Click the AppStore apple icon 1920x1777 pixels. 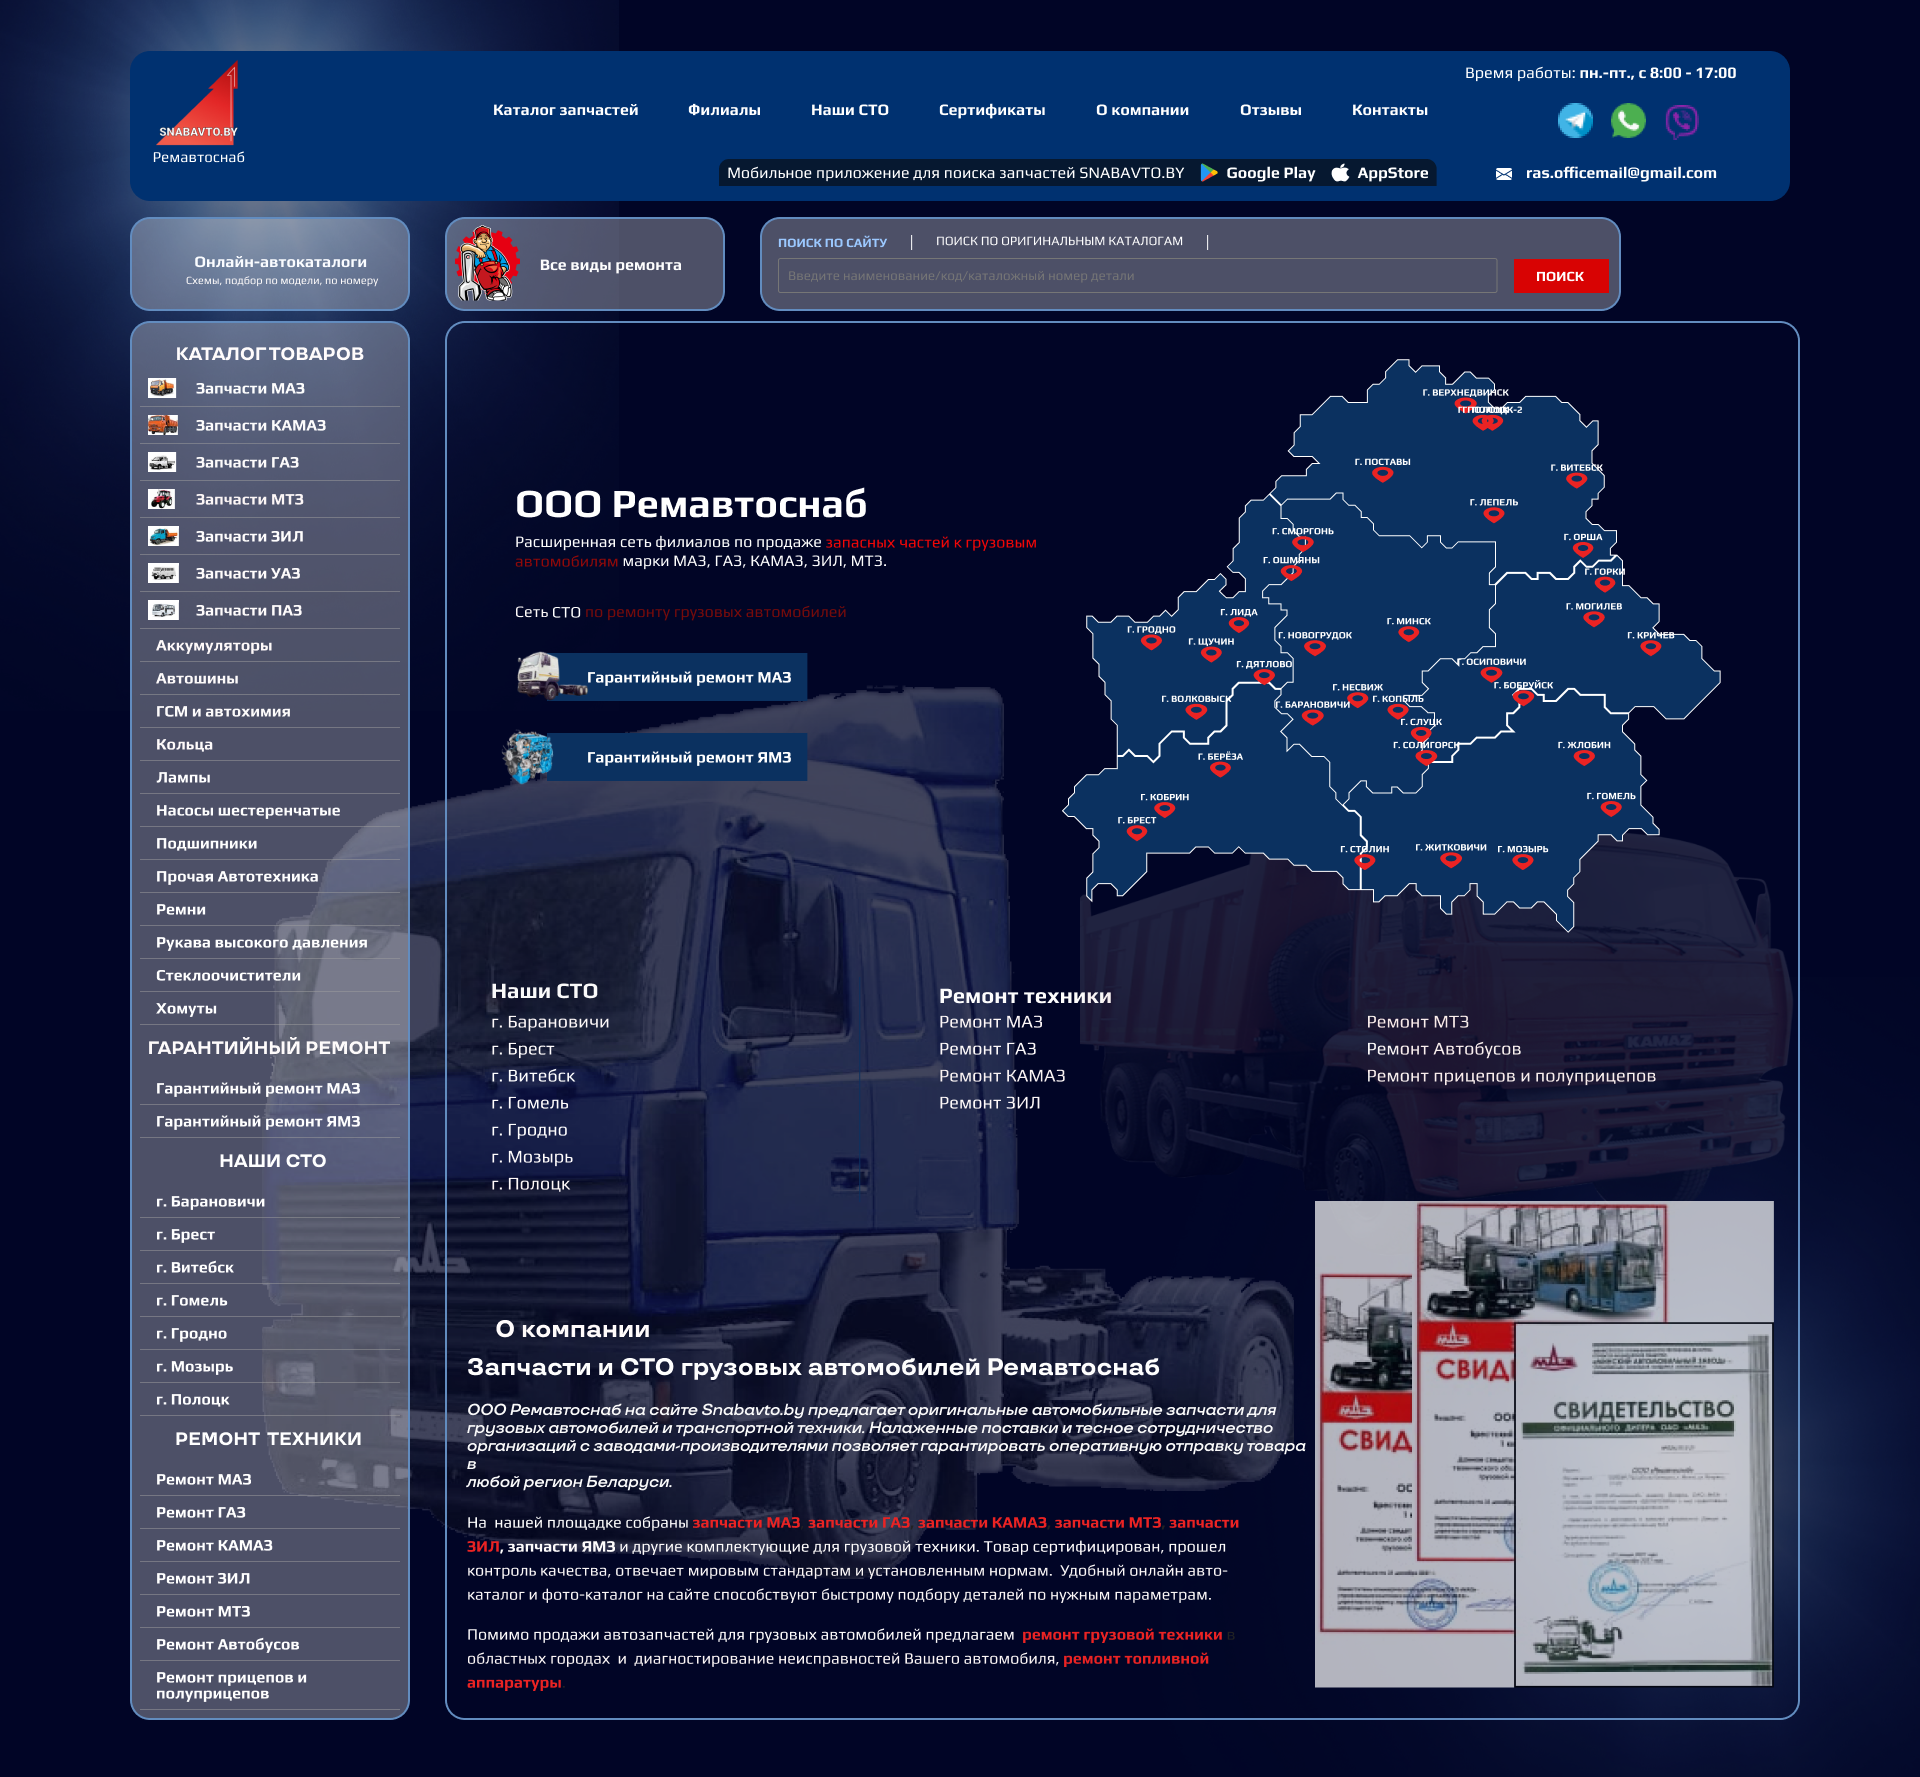[x=1340, y=173]
